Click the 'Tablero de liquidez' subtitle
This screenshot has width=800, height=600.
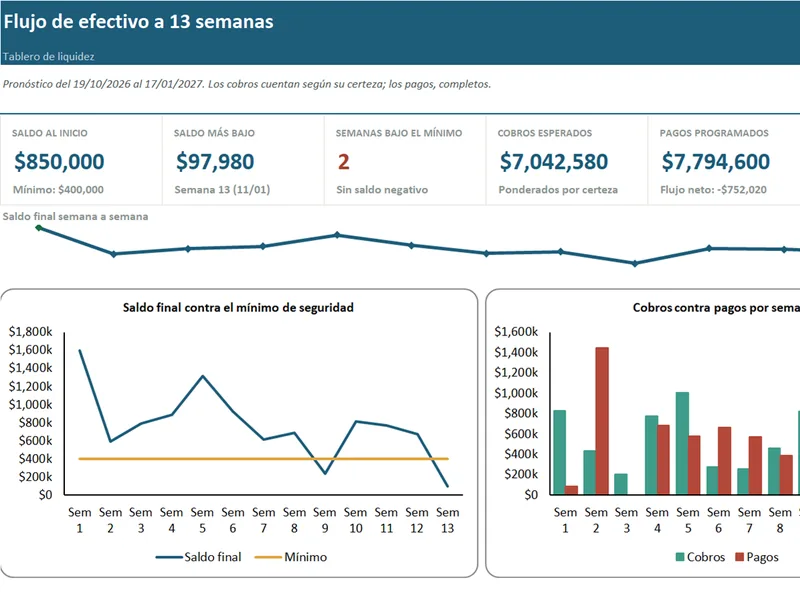click(48, 57)
